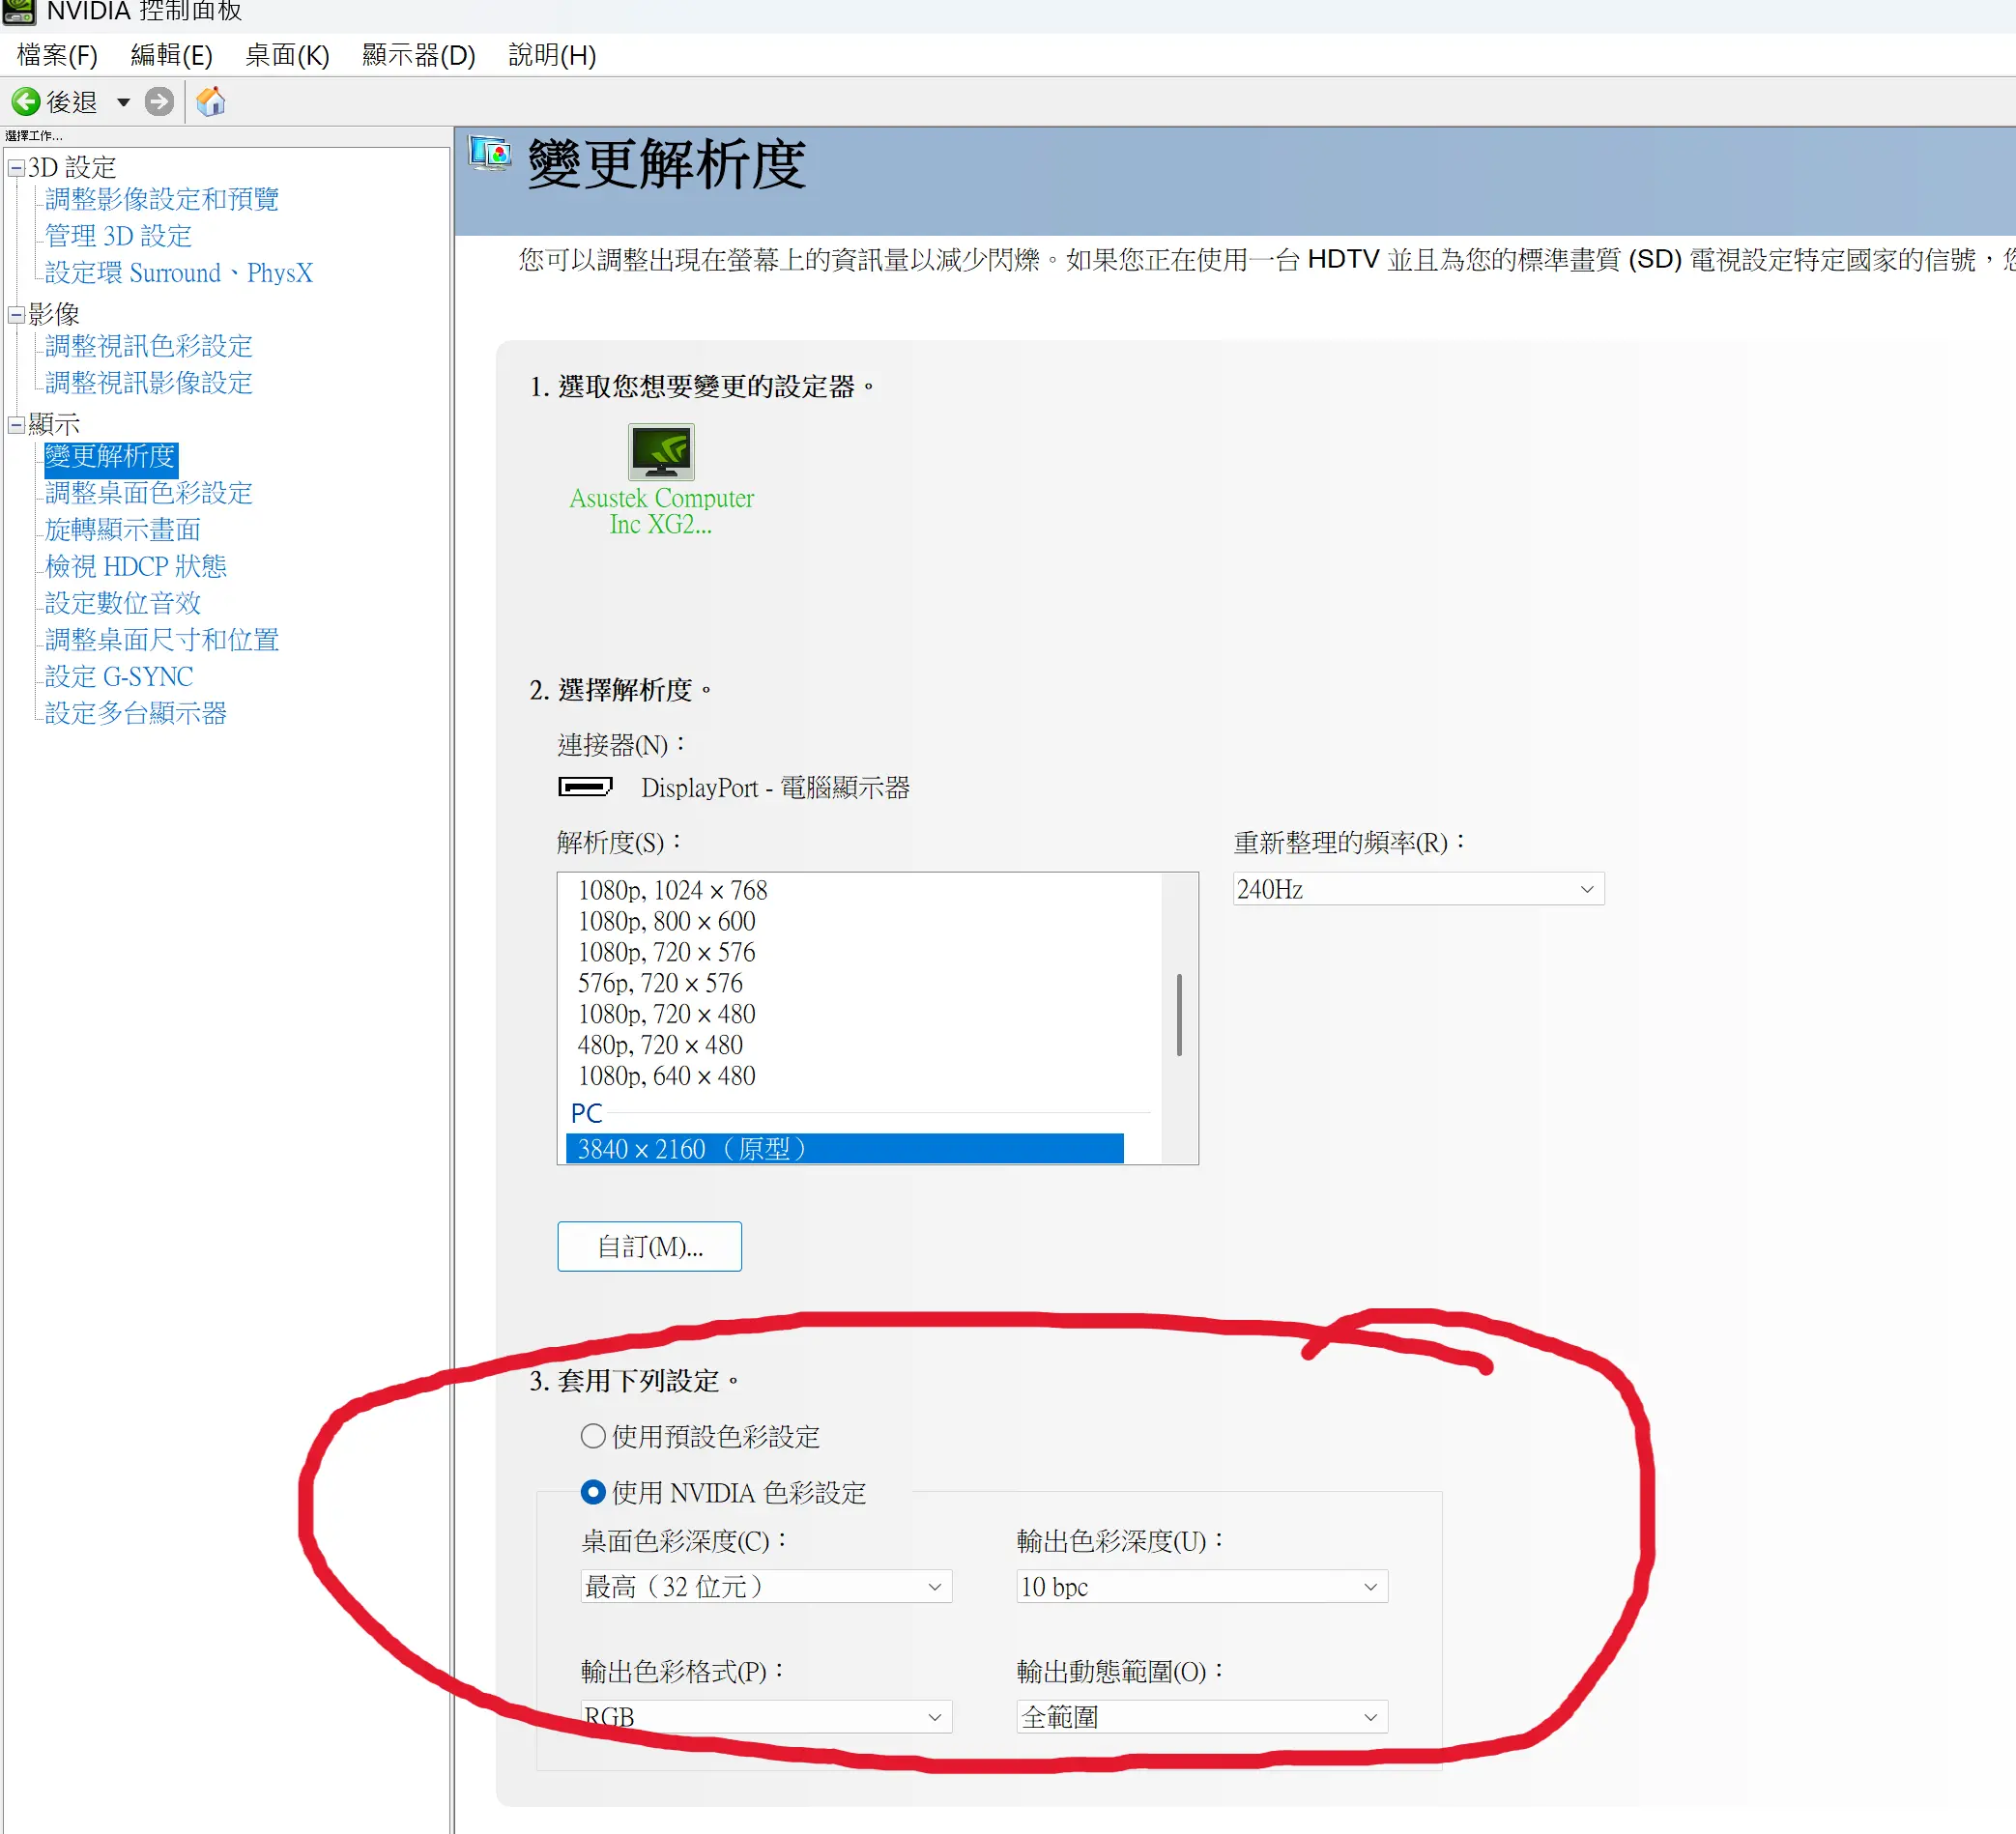2016x1834 pixels.
Task: Click the grey Forward arrow icon
Action: (159, 101)
